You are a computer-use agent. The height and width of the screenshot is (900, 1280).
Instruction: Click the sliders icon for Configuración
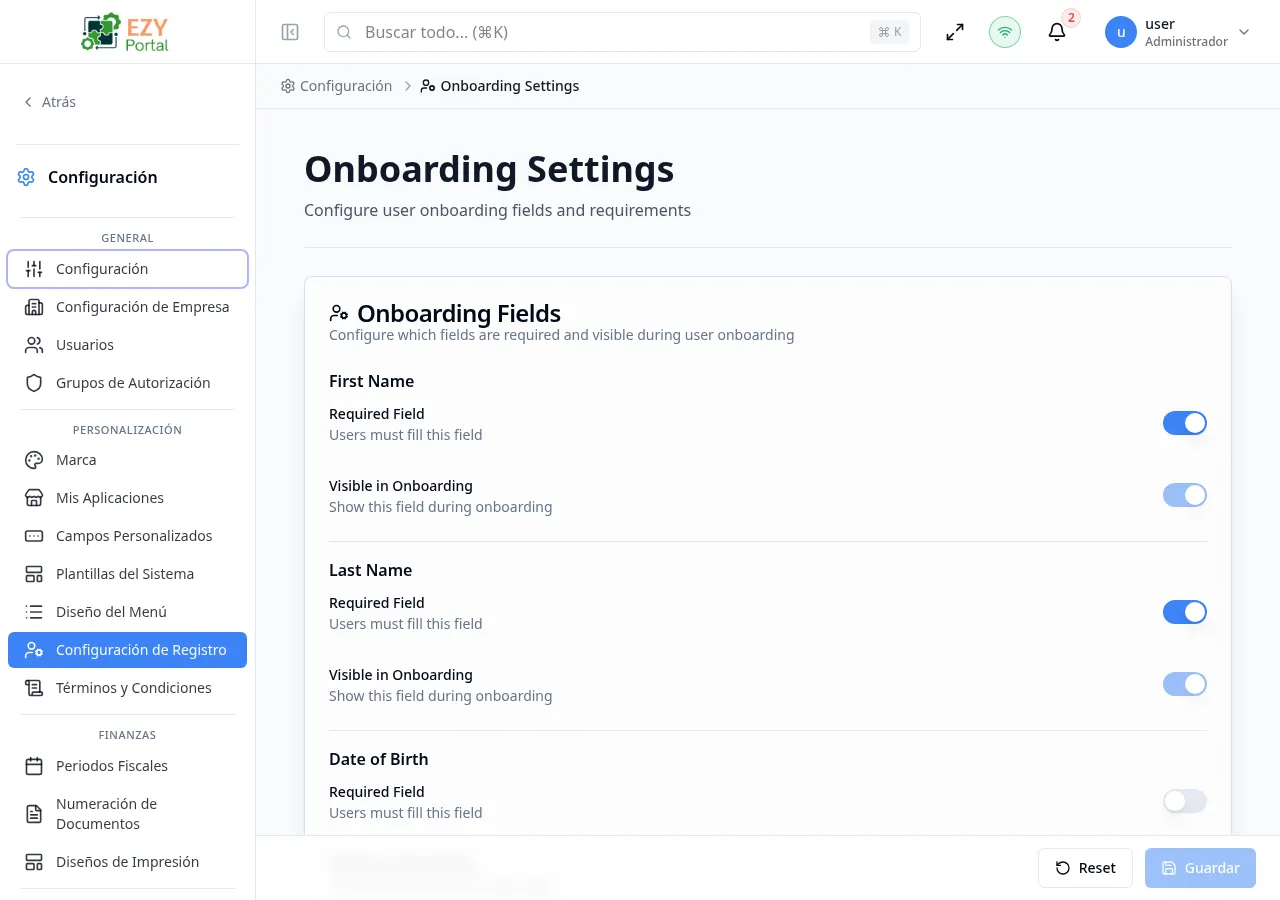[34, 269]
